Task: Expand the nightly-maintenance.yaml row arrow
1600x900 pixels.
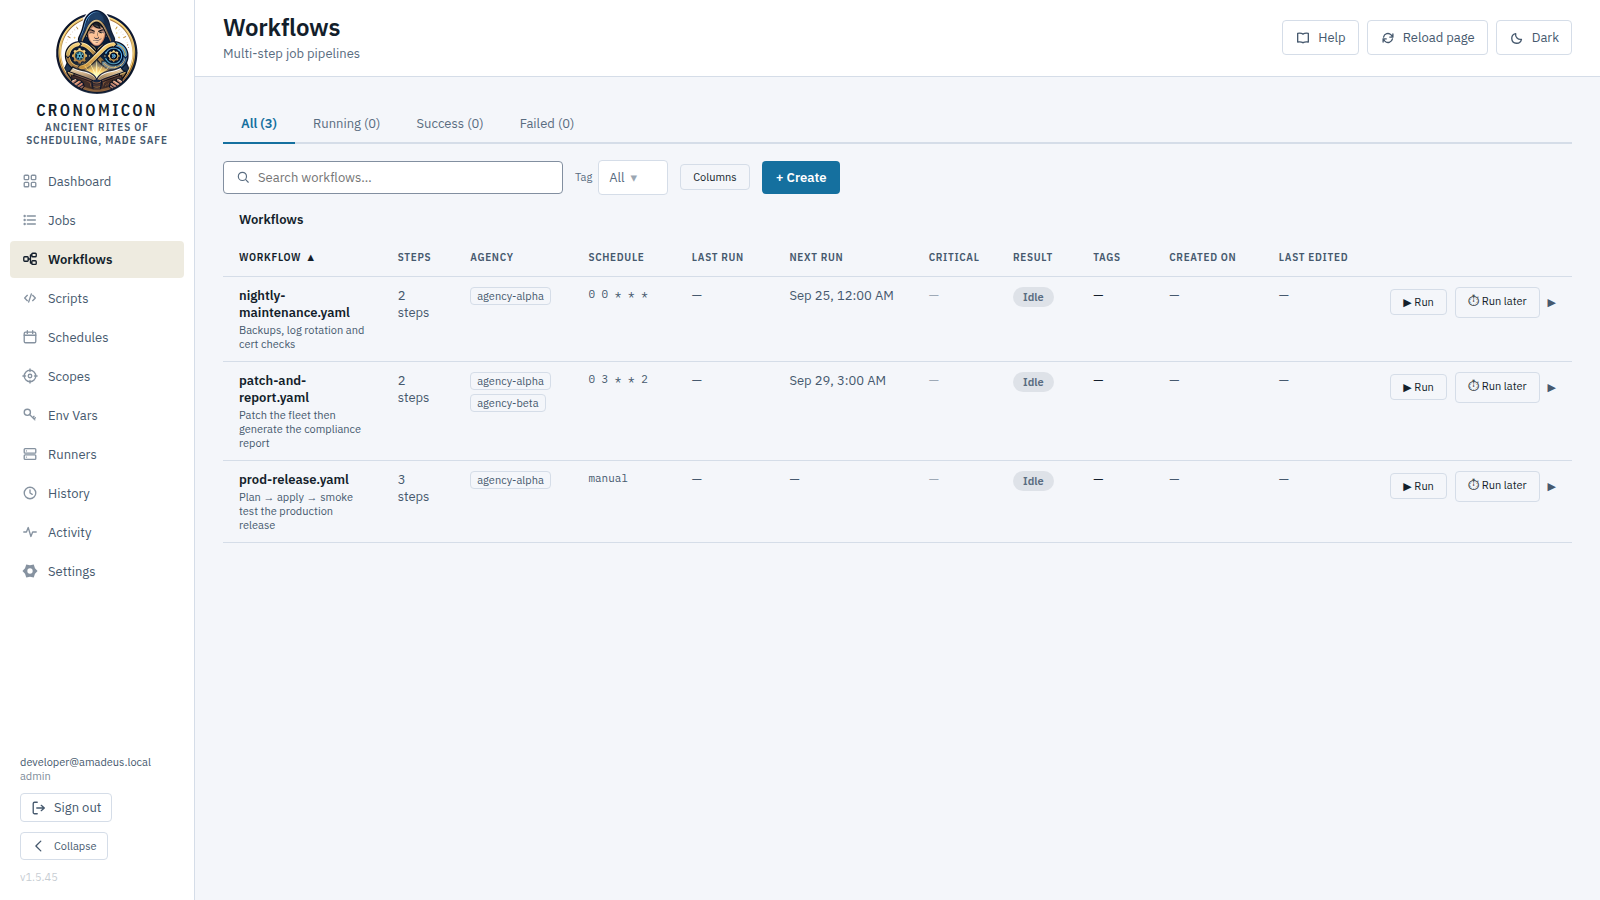Action: tap(1552, 303)
